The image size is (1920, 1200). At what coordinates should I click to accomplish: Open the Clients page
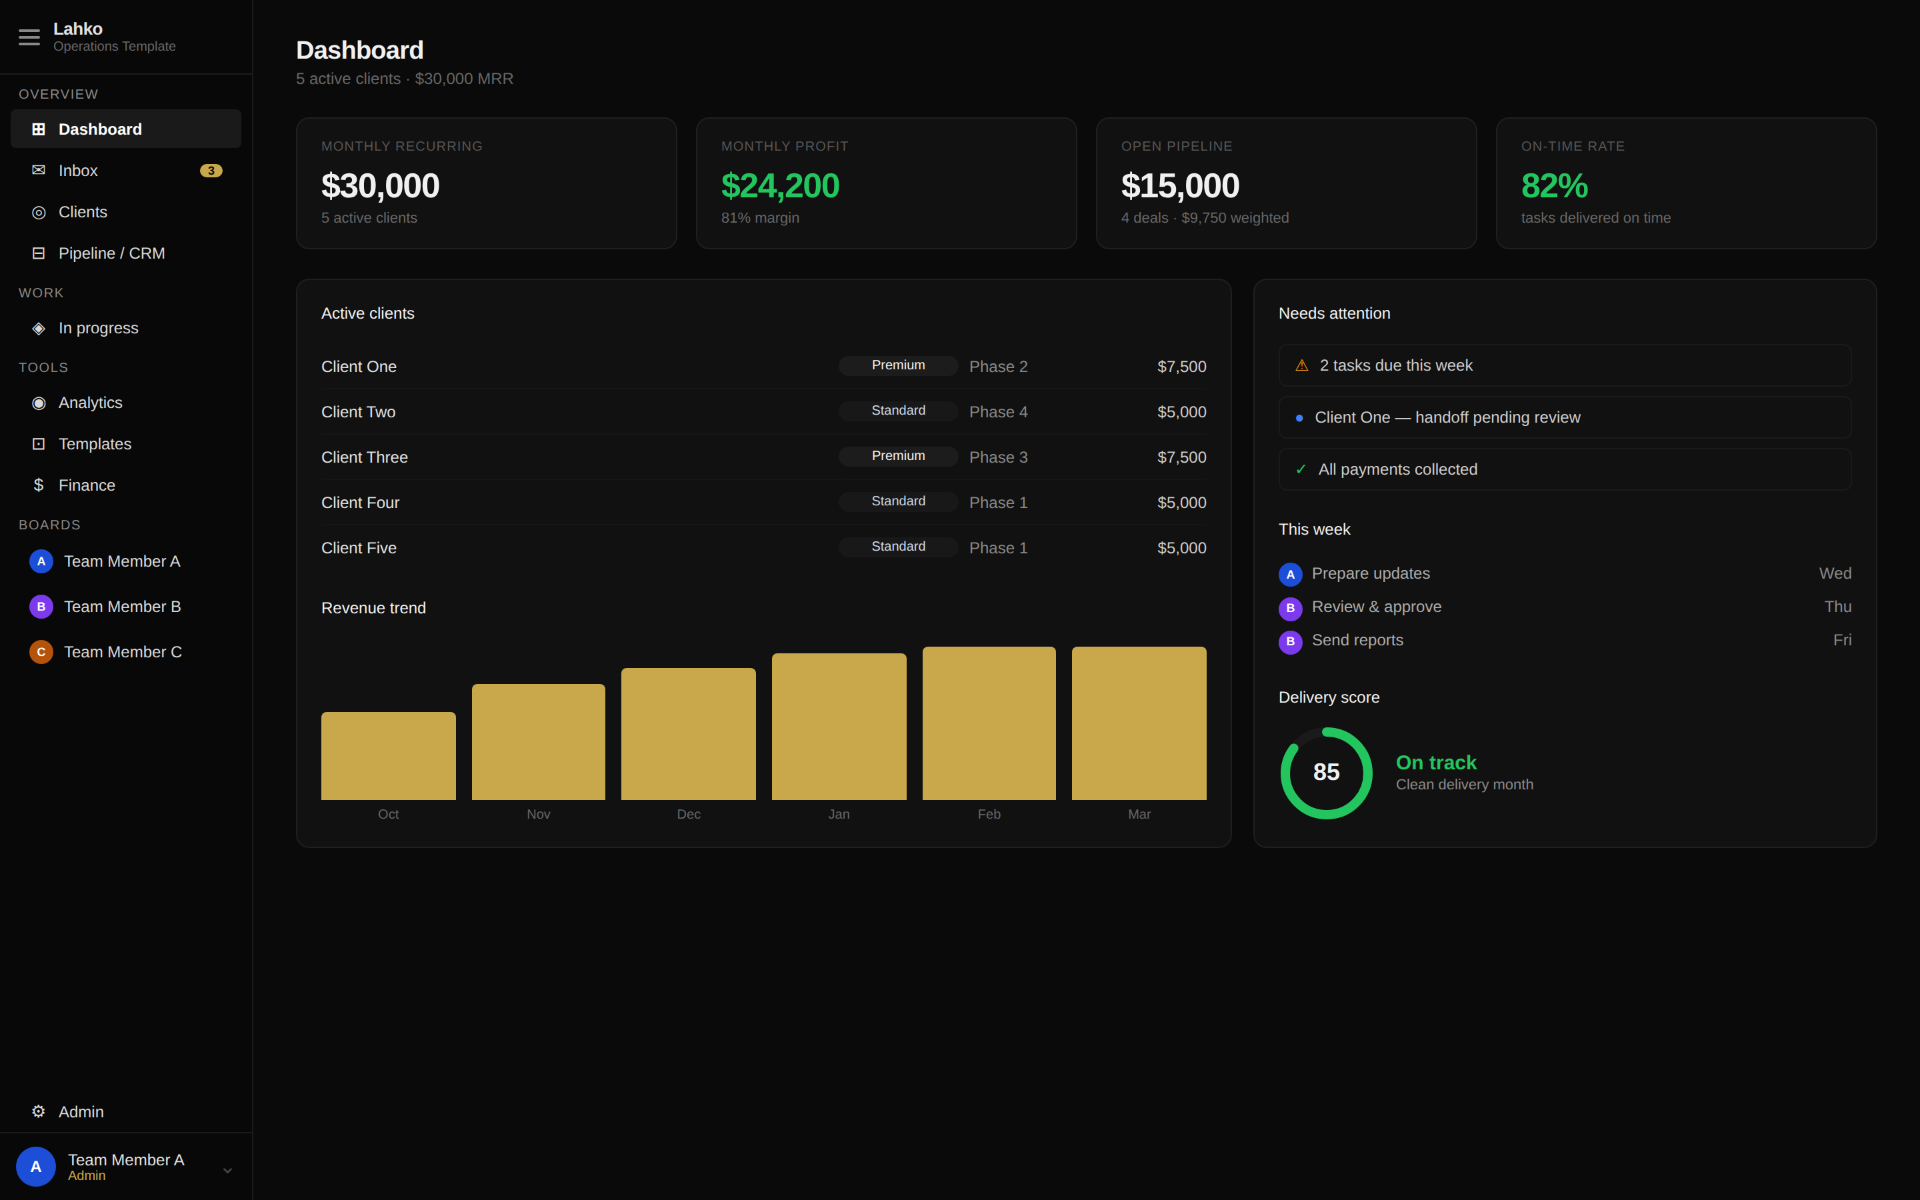pyautogui.click(x=126, y=212)
